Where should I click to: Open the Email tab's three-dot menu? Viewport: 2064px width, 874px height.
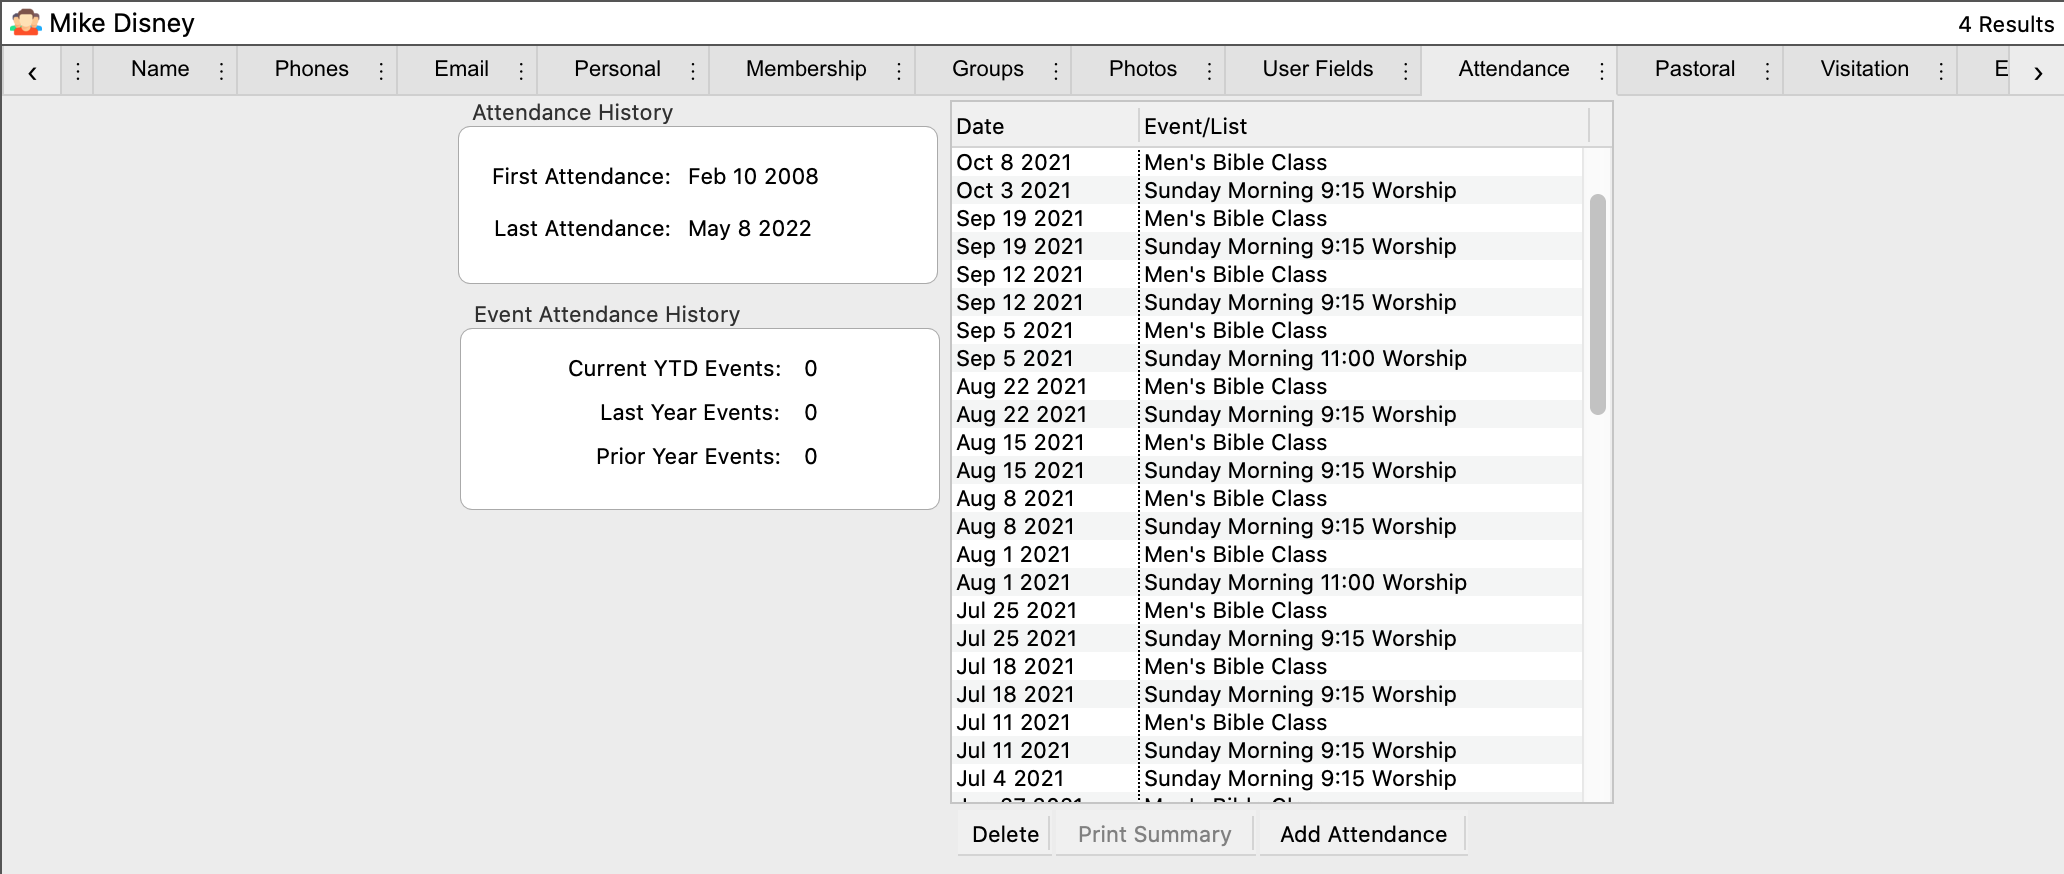pyautogui.click(x=521, y=70)
